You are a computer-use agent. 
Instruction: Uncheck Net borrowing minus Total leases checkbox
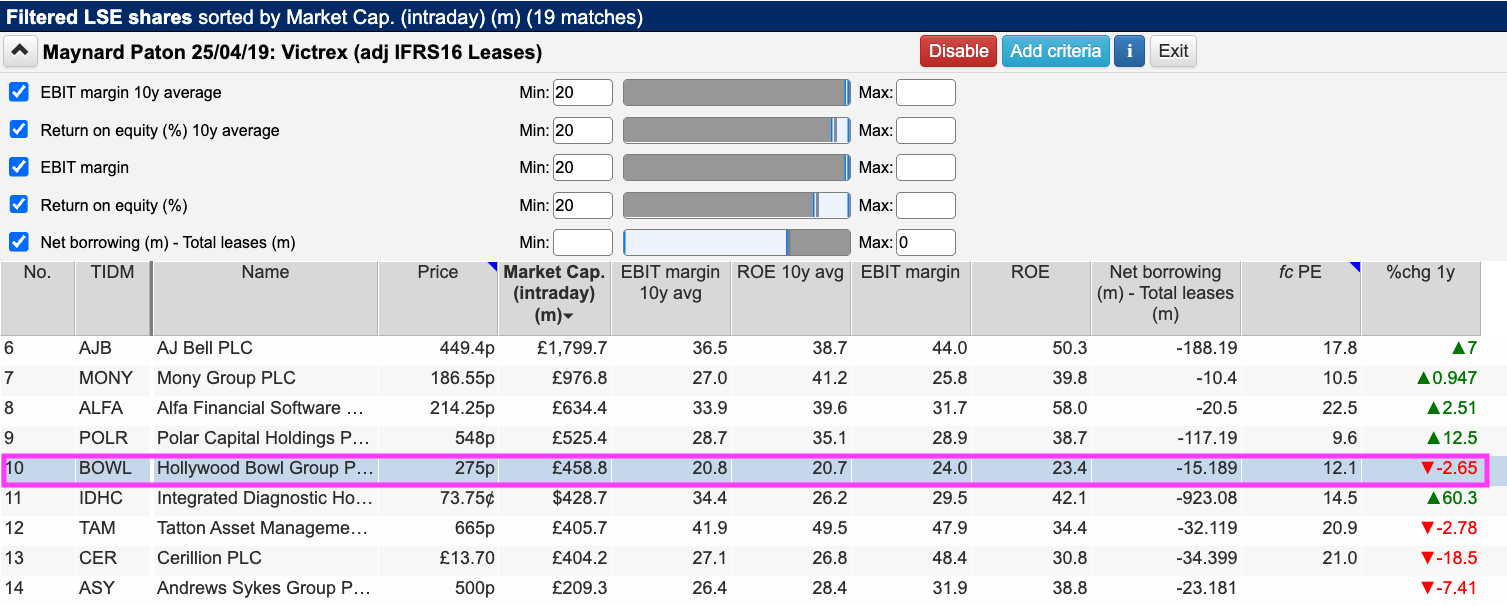click(x=18, y=242)
